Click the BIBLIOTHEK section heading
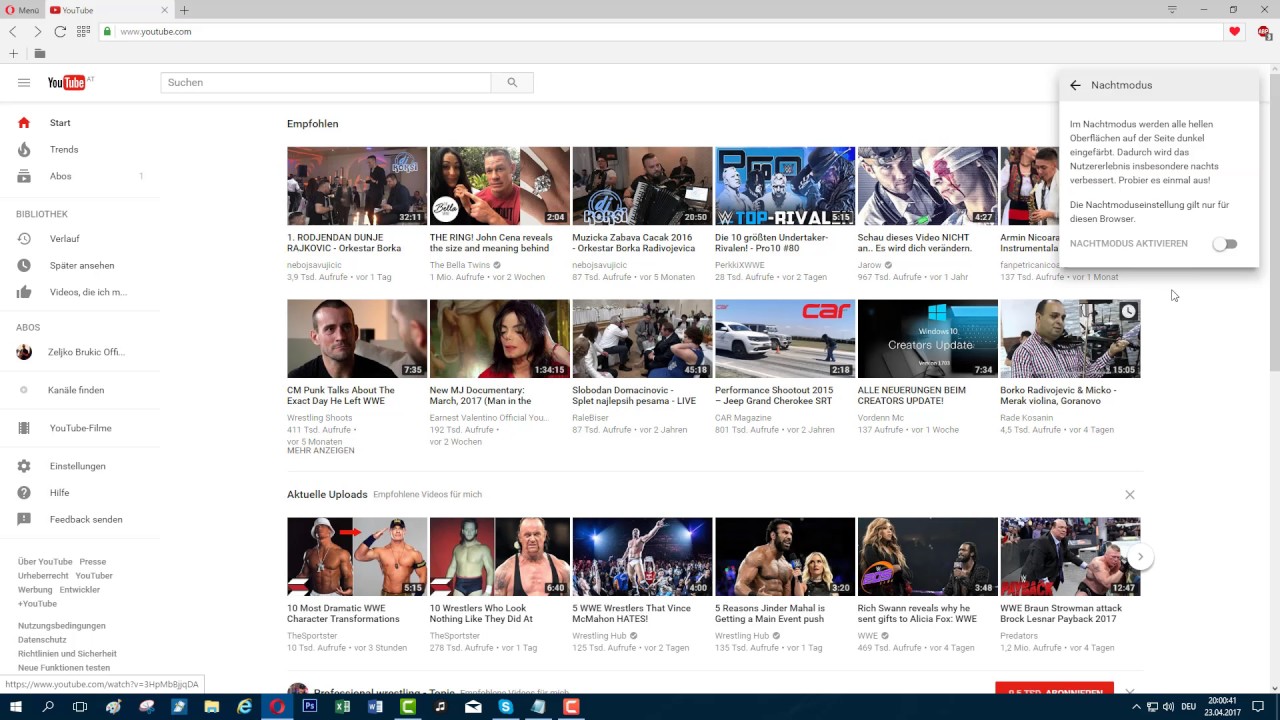Image resolution: width=1280 pixels, height=720 pixels. tap(42, 214)
